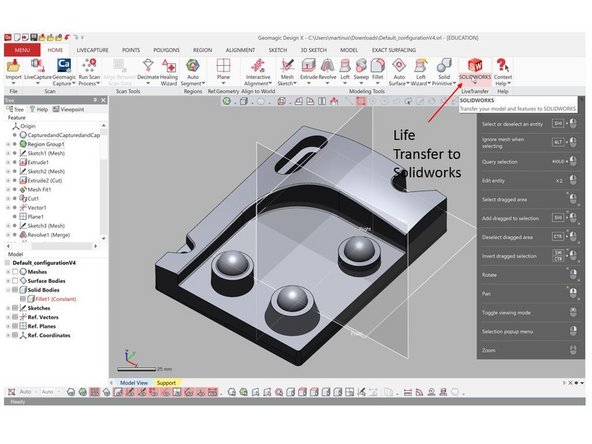The image size is (592, 444).
Task: Expand the Meshes model node
Action: click(8, 271)
